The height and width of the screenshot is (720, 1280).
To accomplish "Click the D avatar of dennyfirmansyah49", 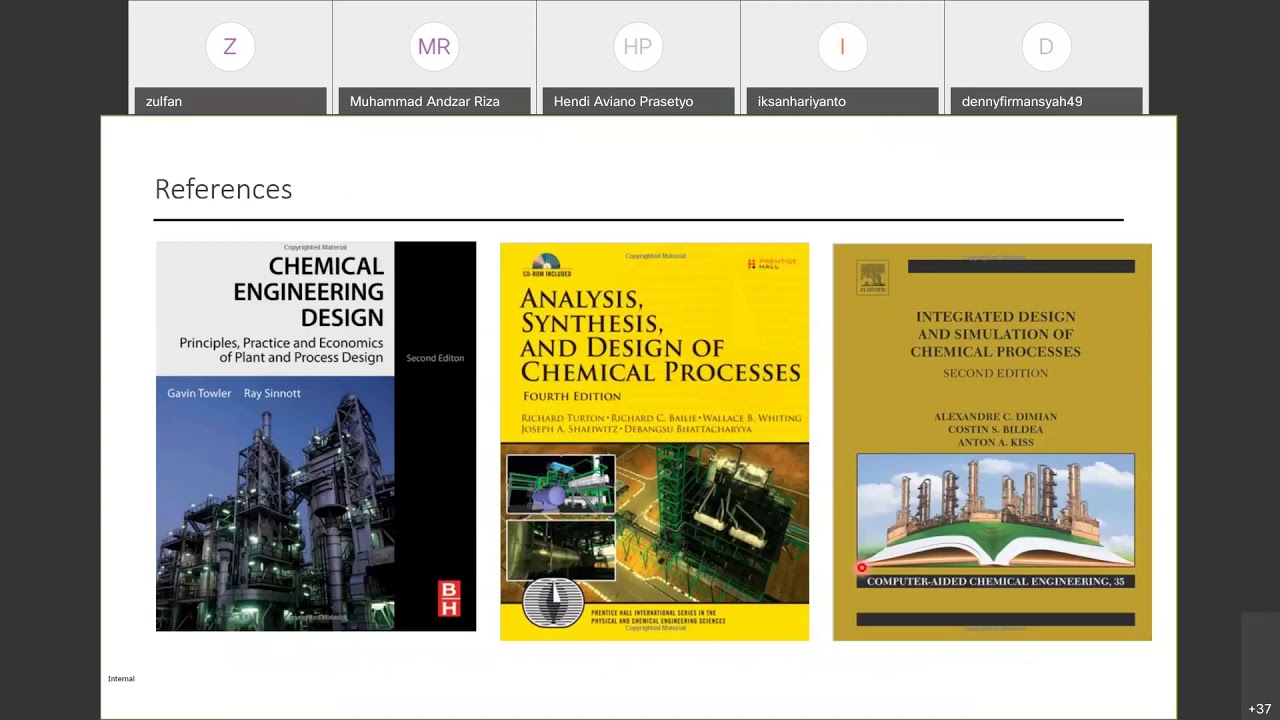I will 1046,47.
